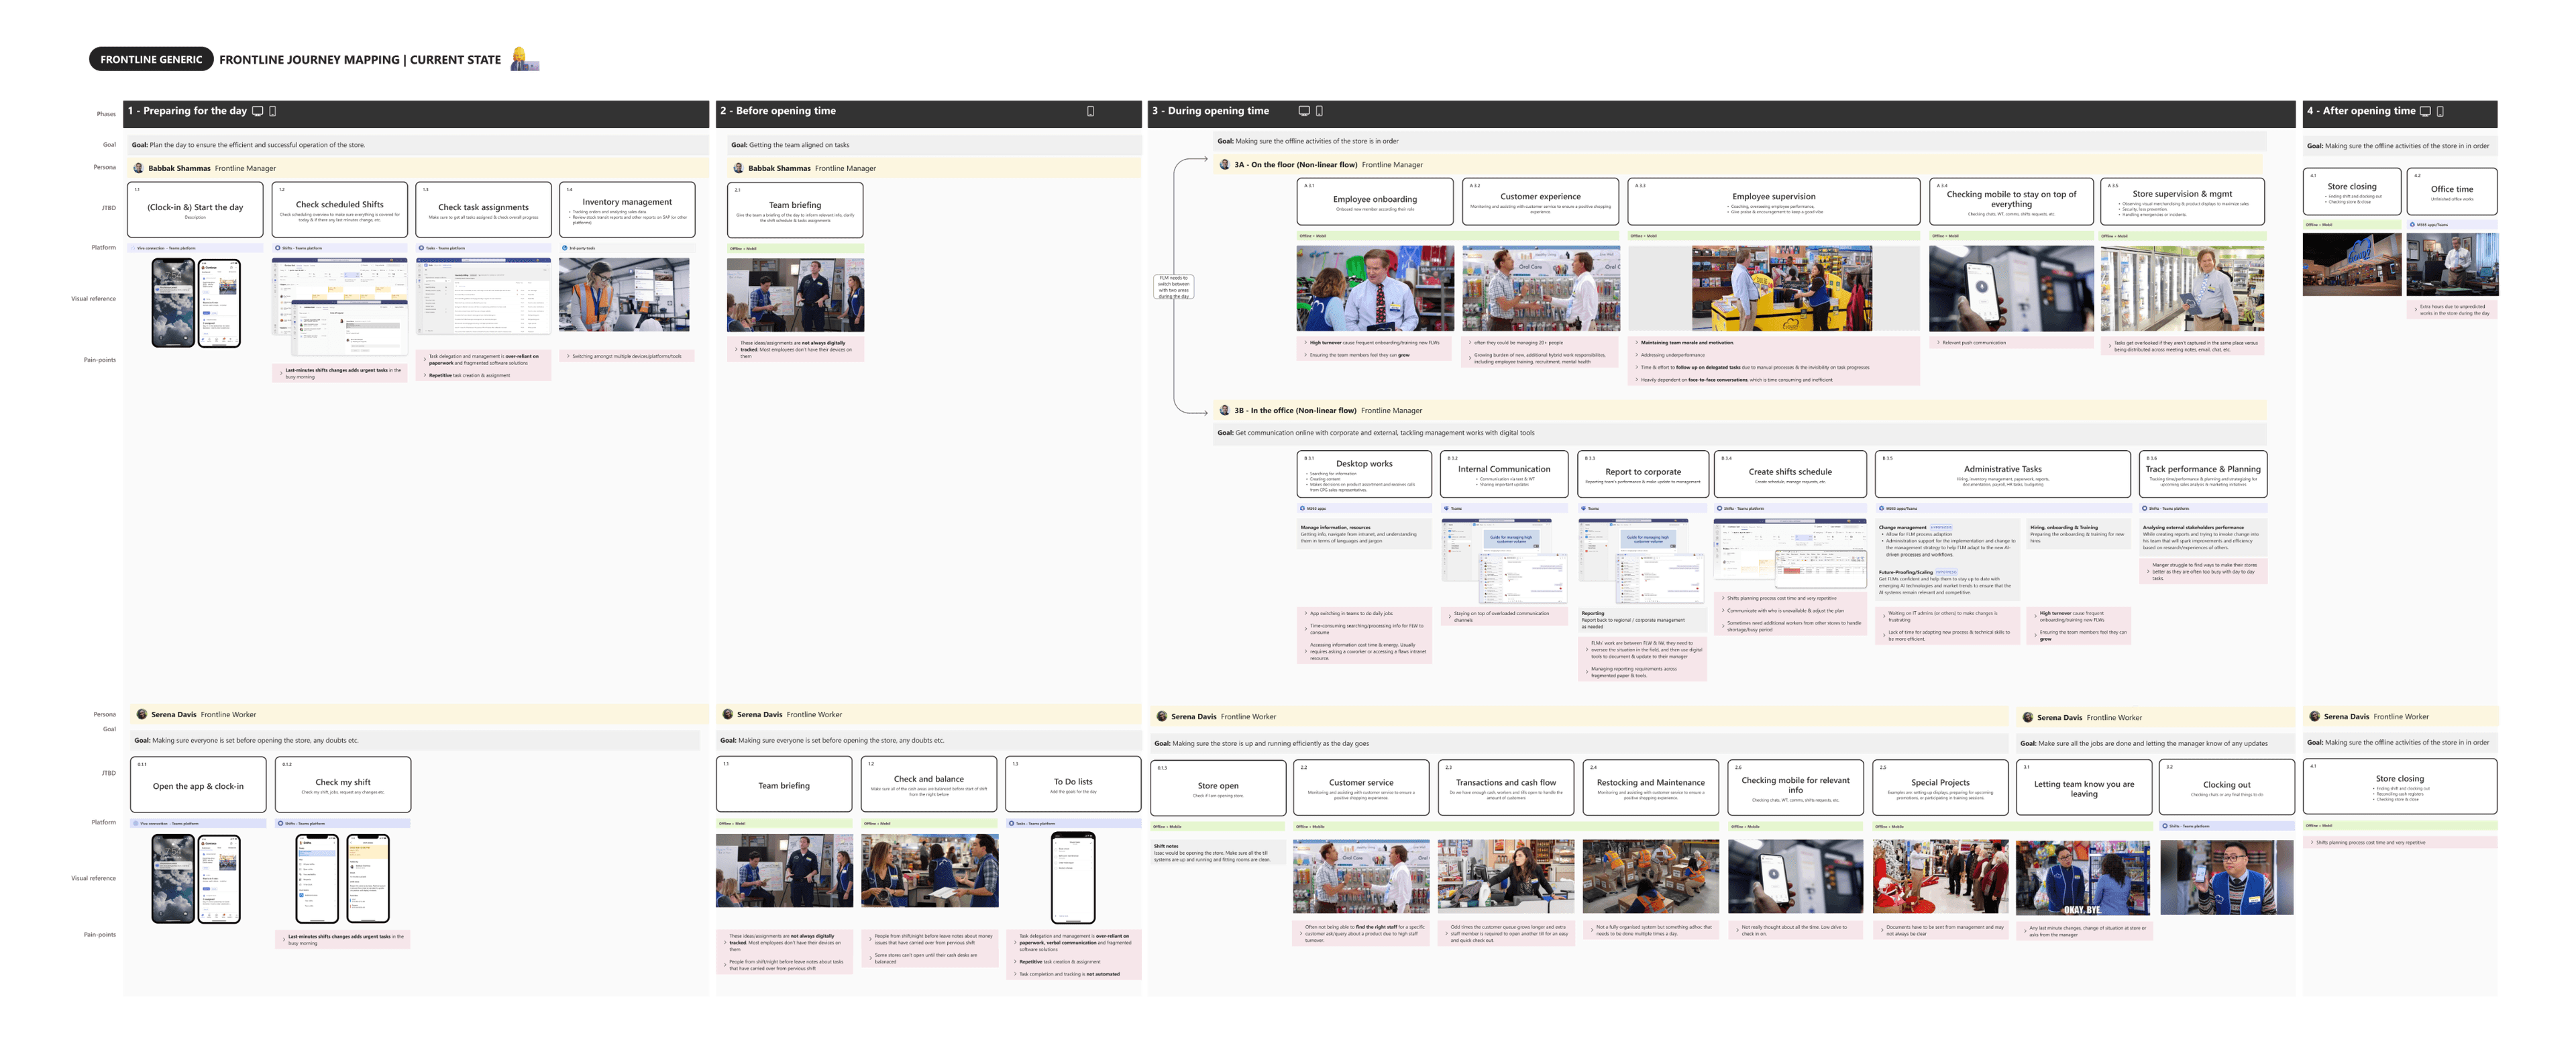Click mobile icon in Preparing for the day header
2576x1062 pixels.
click(x=272, y=111)
